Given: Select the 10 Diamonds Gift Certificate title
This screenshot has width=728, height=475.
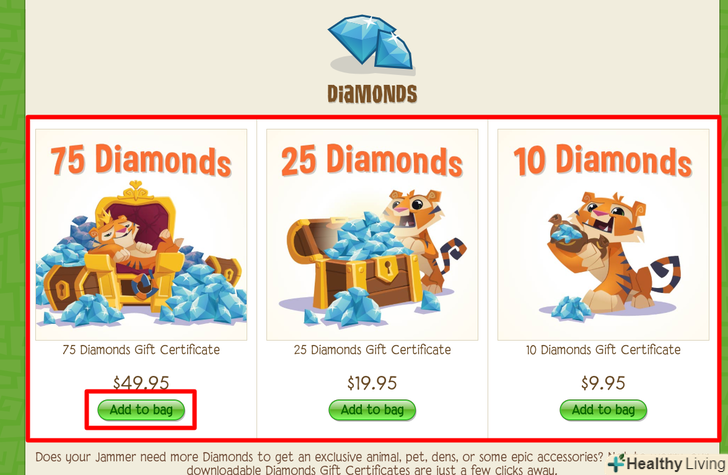Looking at the screenshot, I should coord(603,350).
